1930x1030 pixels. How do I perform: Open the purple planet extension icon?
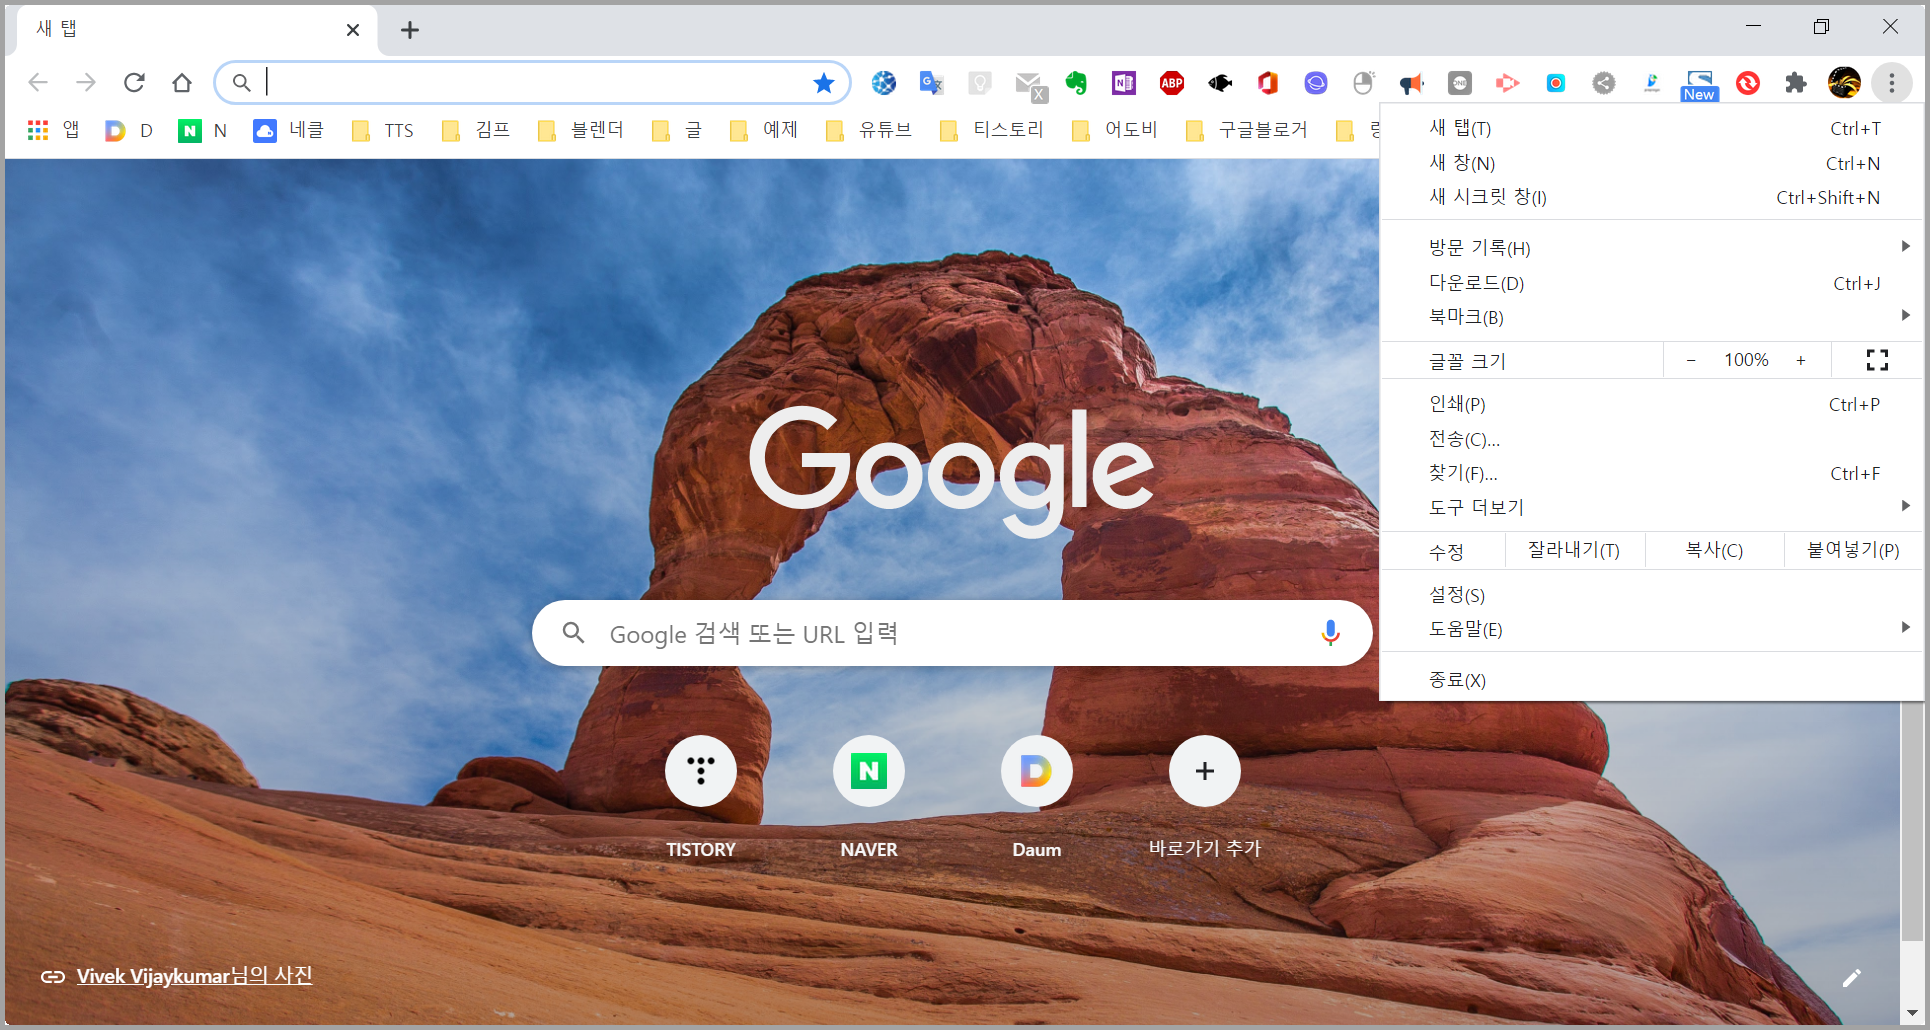pyautogui.click(x=1316, y=83)
